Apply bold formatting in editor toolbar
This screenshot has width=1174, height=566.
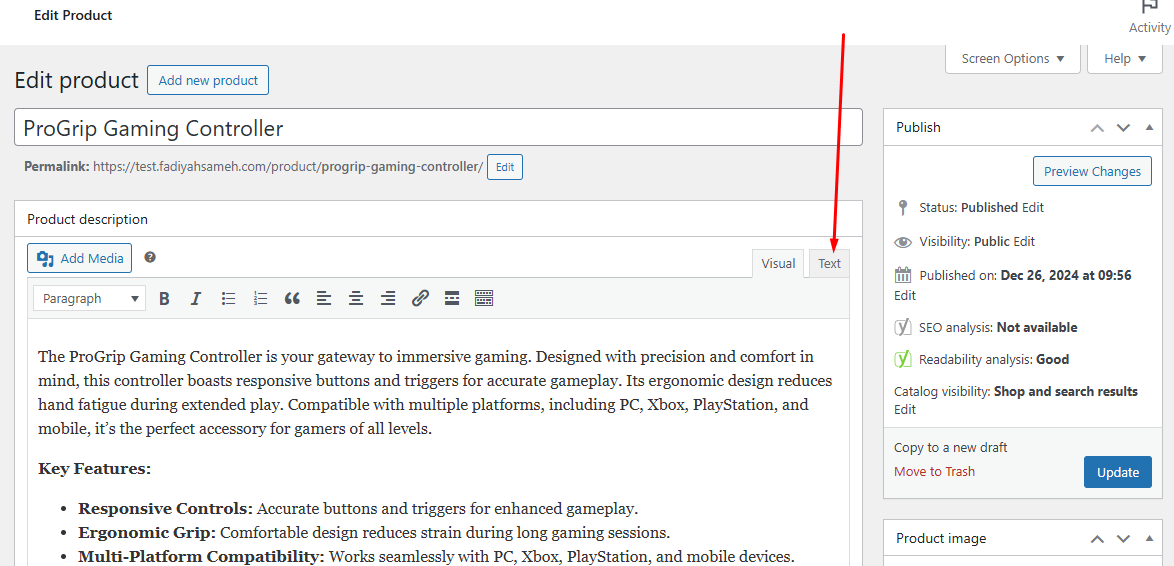164,299
